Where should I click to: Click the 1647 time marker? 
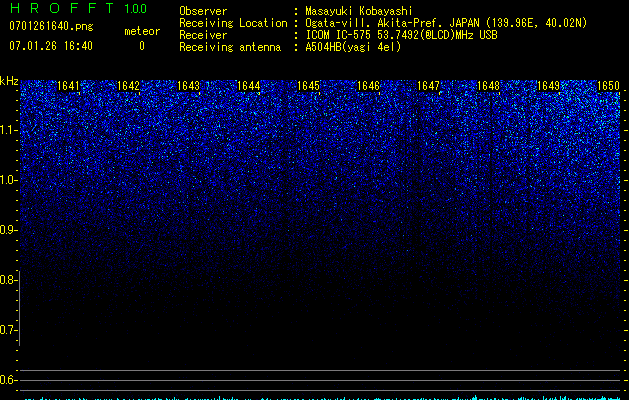[428, 86]
